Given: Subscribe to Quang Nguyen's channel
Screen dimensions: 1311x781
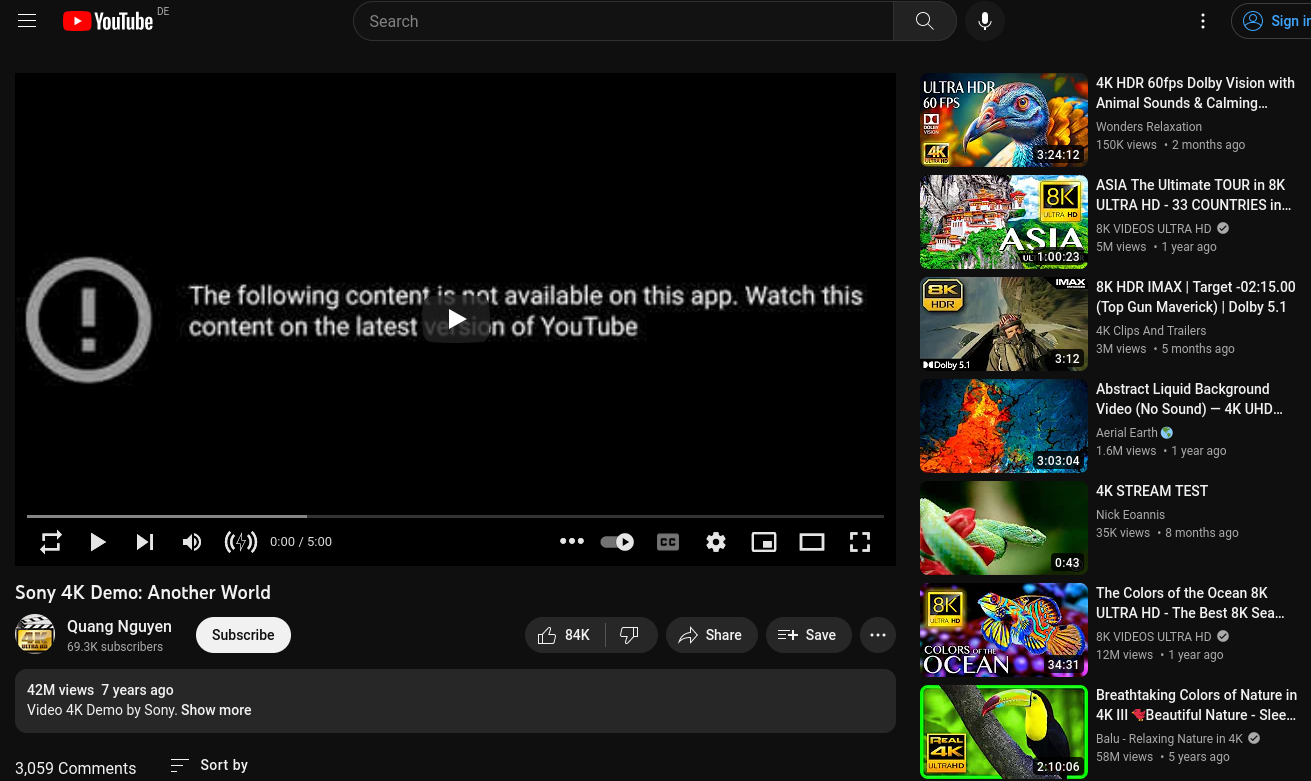Looking at the screenshot, I should coord(243,634).
